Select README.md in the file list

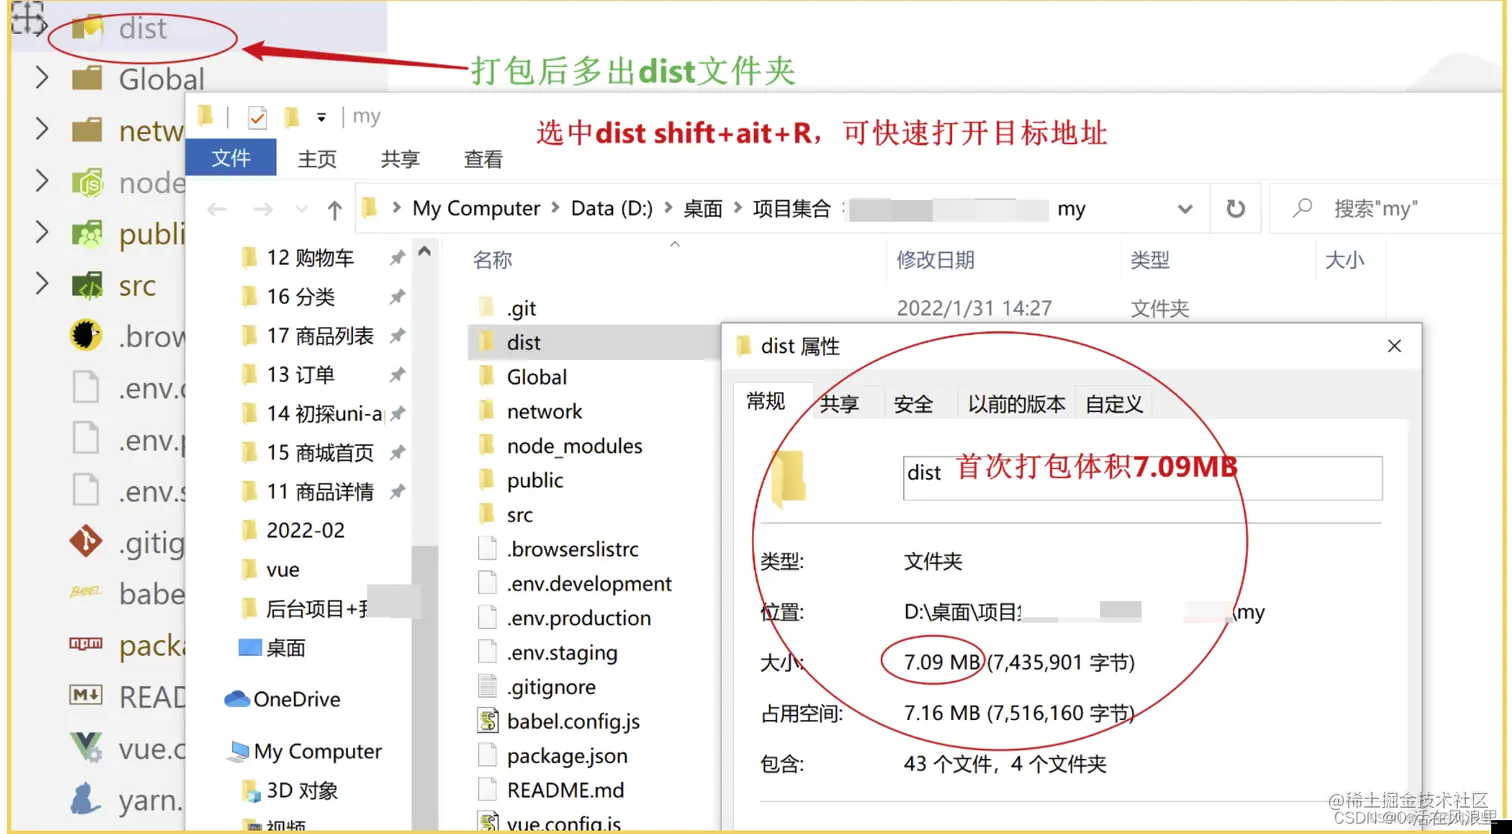pos(565,790)
